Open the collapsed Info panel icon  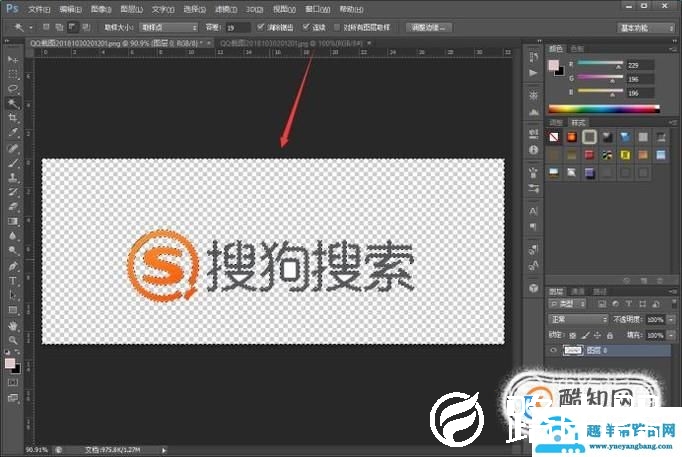click(x=534, y=150)
